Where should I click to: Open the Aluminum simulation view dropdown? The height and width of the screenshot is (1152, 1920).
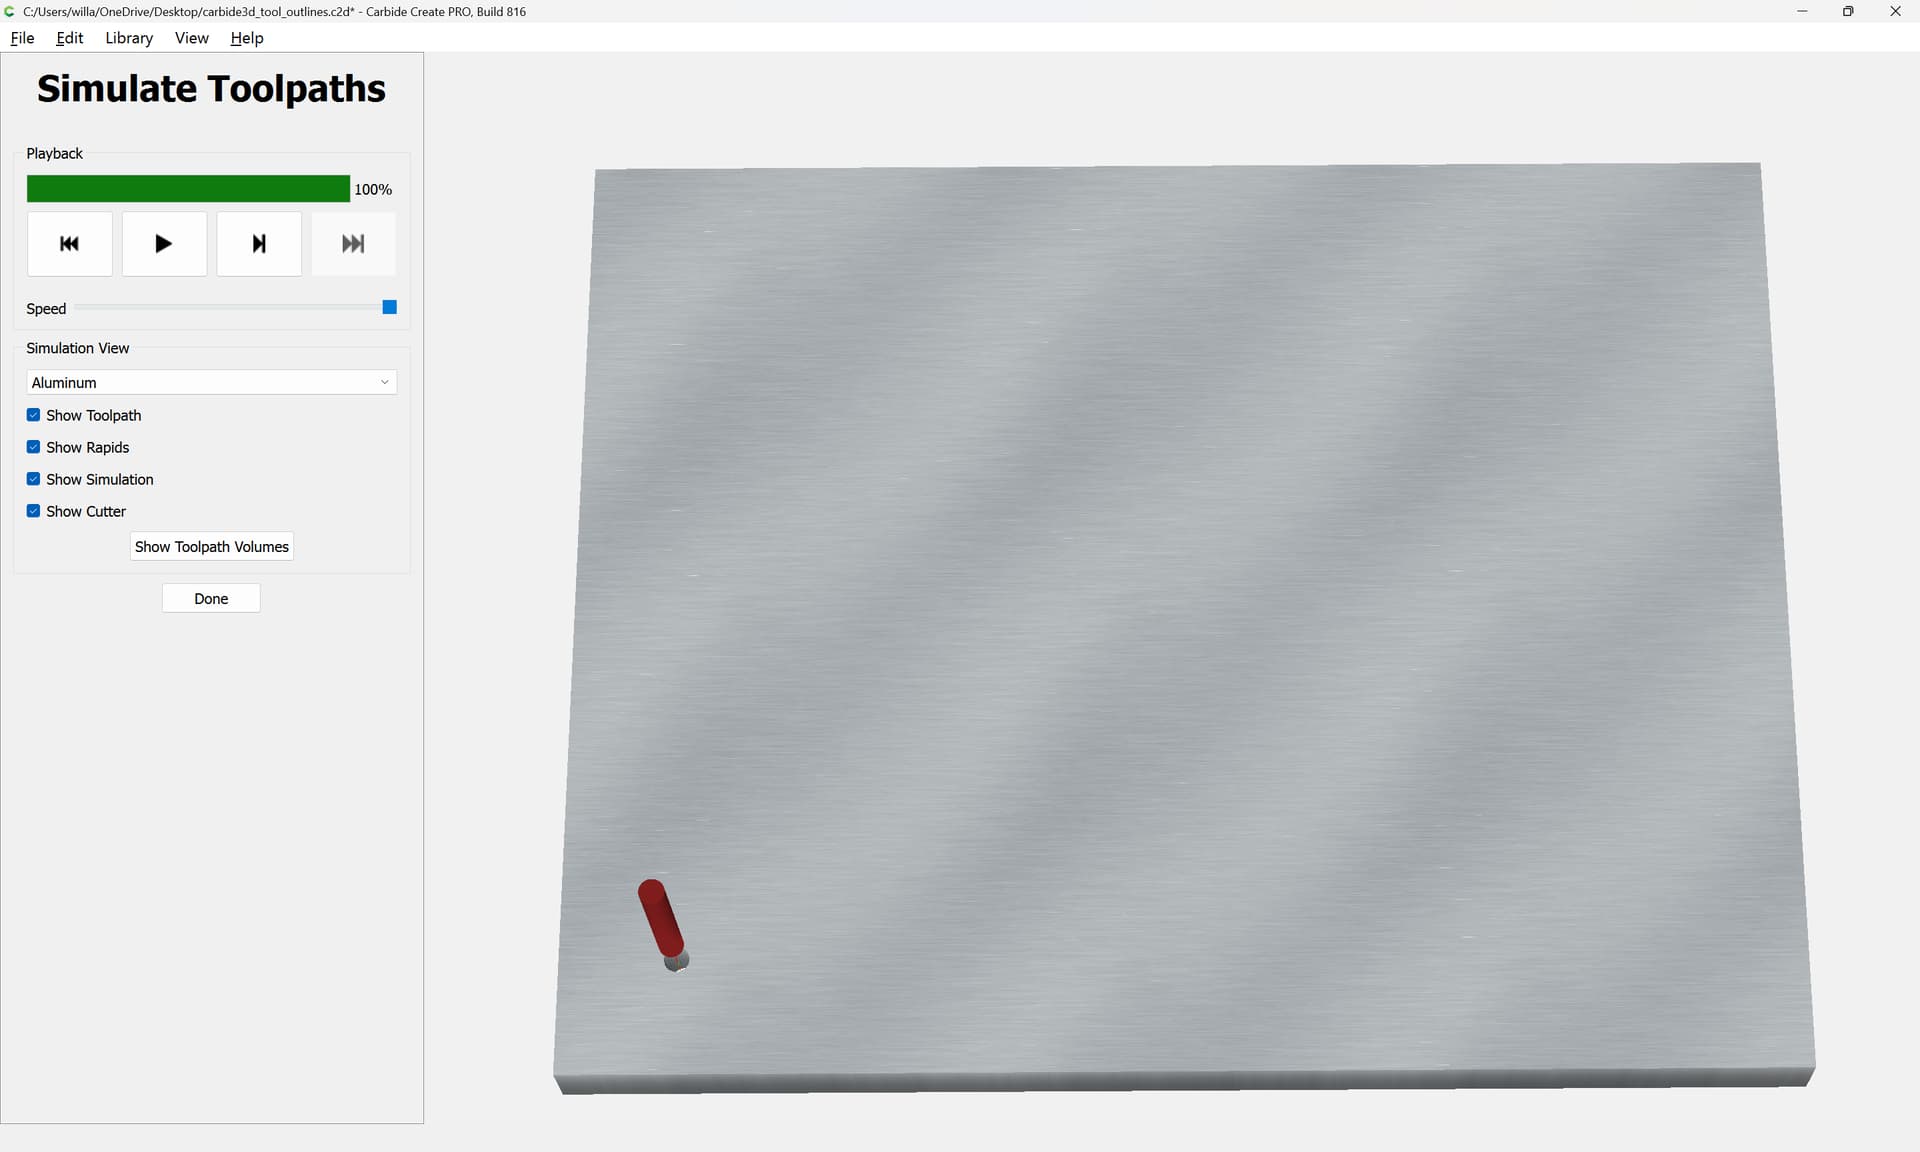tap(211, 382)
